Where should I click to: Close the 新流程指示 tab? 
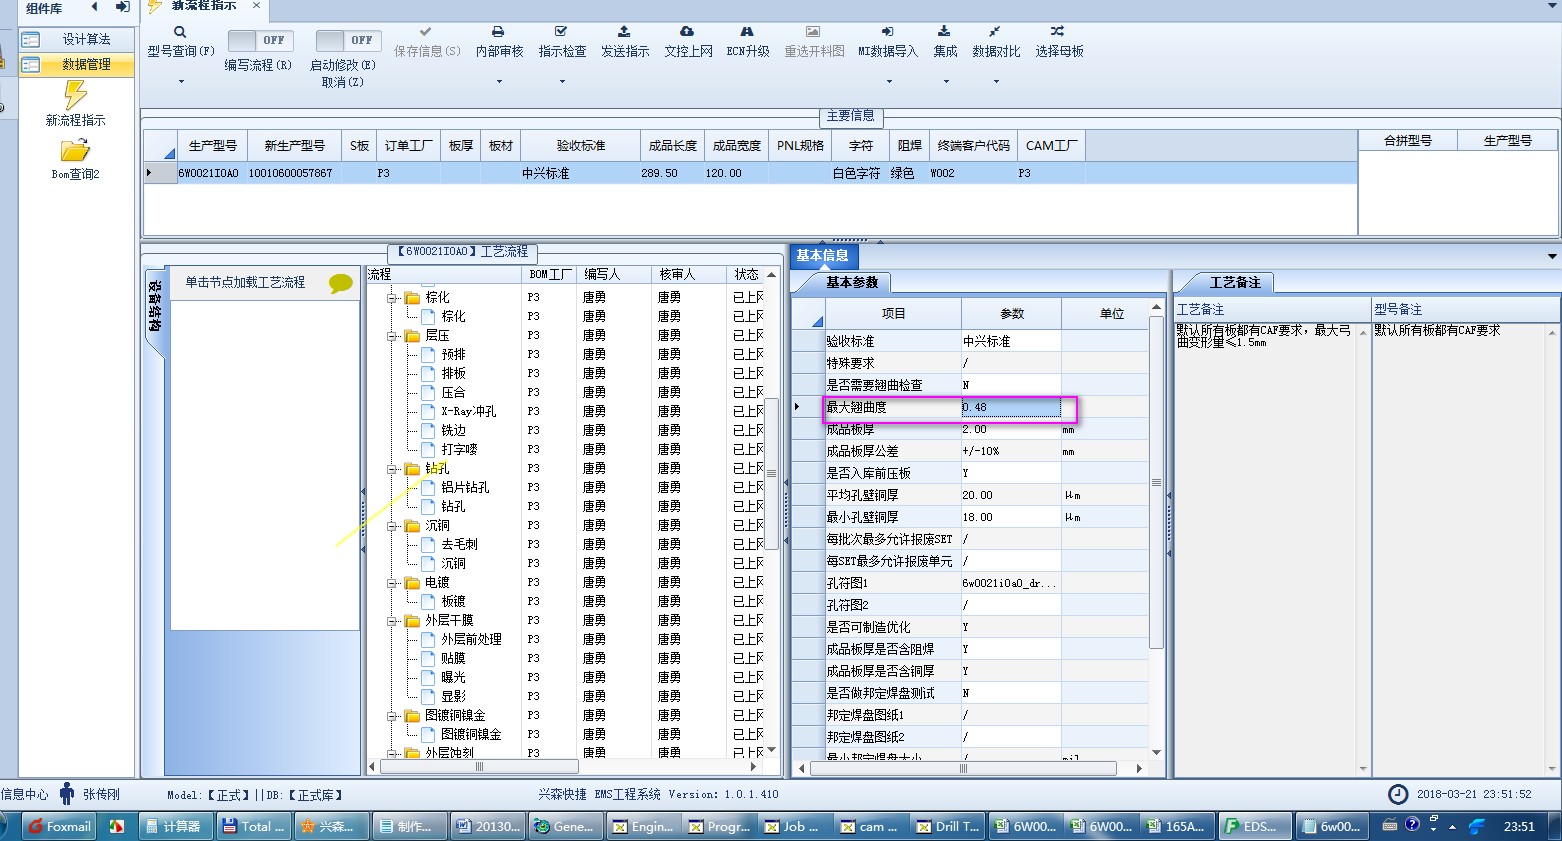point(256,6)
